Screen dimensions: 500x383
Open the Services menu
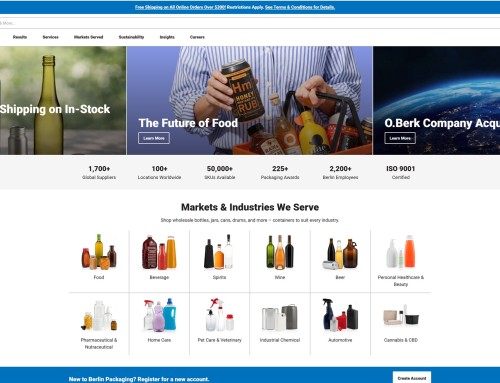click(50, 37)
